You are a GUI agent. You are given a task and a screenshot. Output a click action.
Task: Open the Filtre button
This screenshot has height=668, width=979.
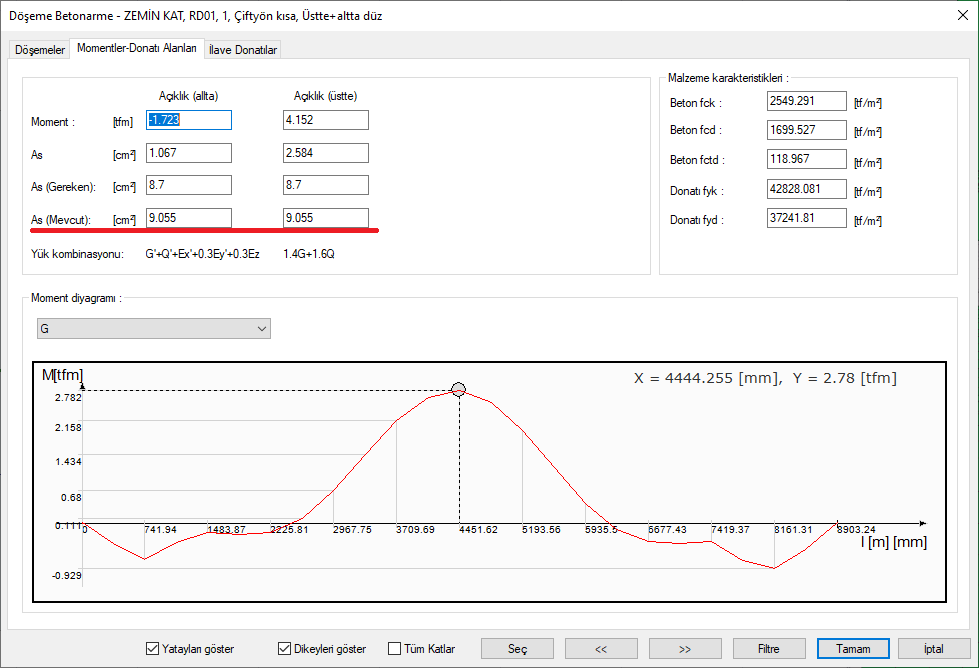(769, 649)
